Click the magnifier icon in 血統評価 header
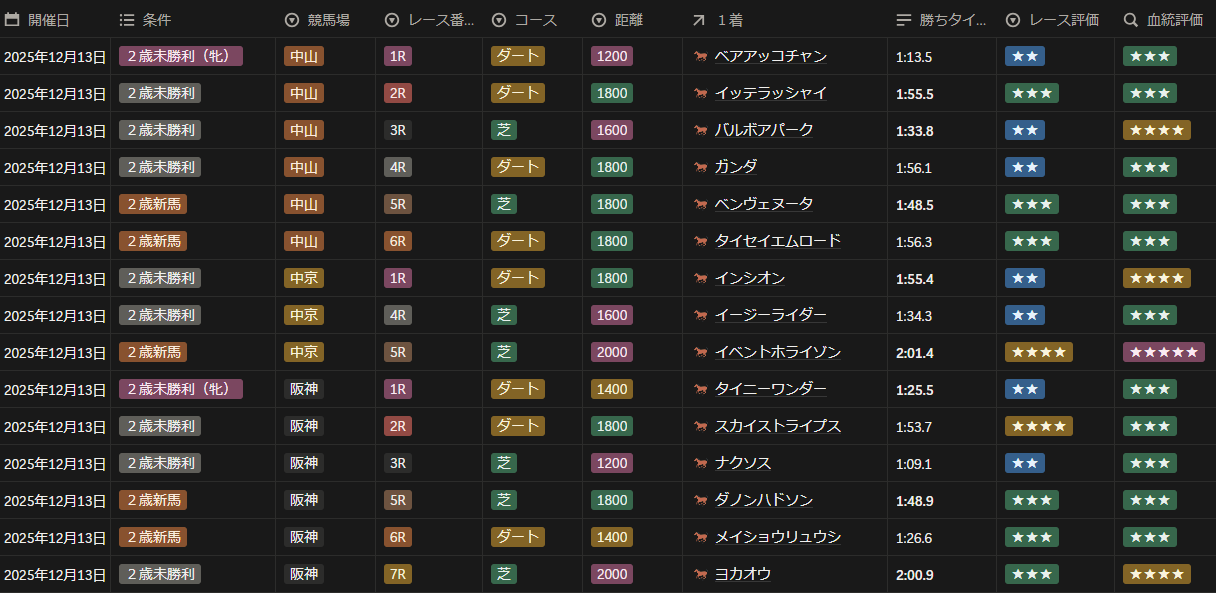Viewport: 1216px width, 593px height. tap(1131, 20)
